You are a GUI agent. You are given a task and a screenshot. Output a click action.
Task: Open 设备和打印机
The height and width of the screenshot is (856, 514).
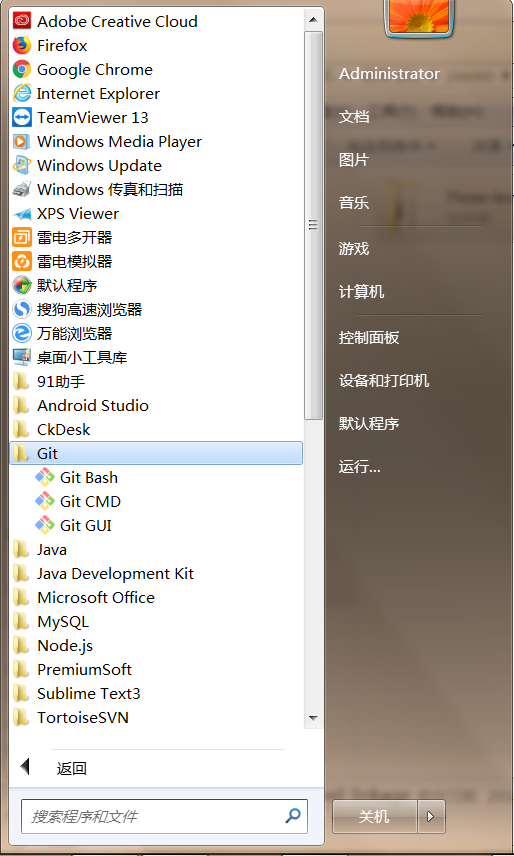click(384, 381)
